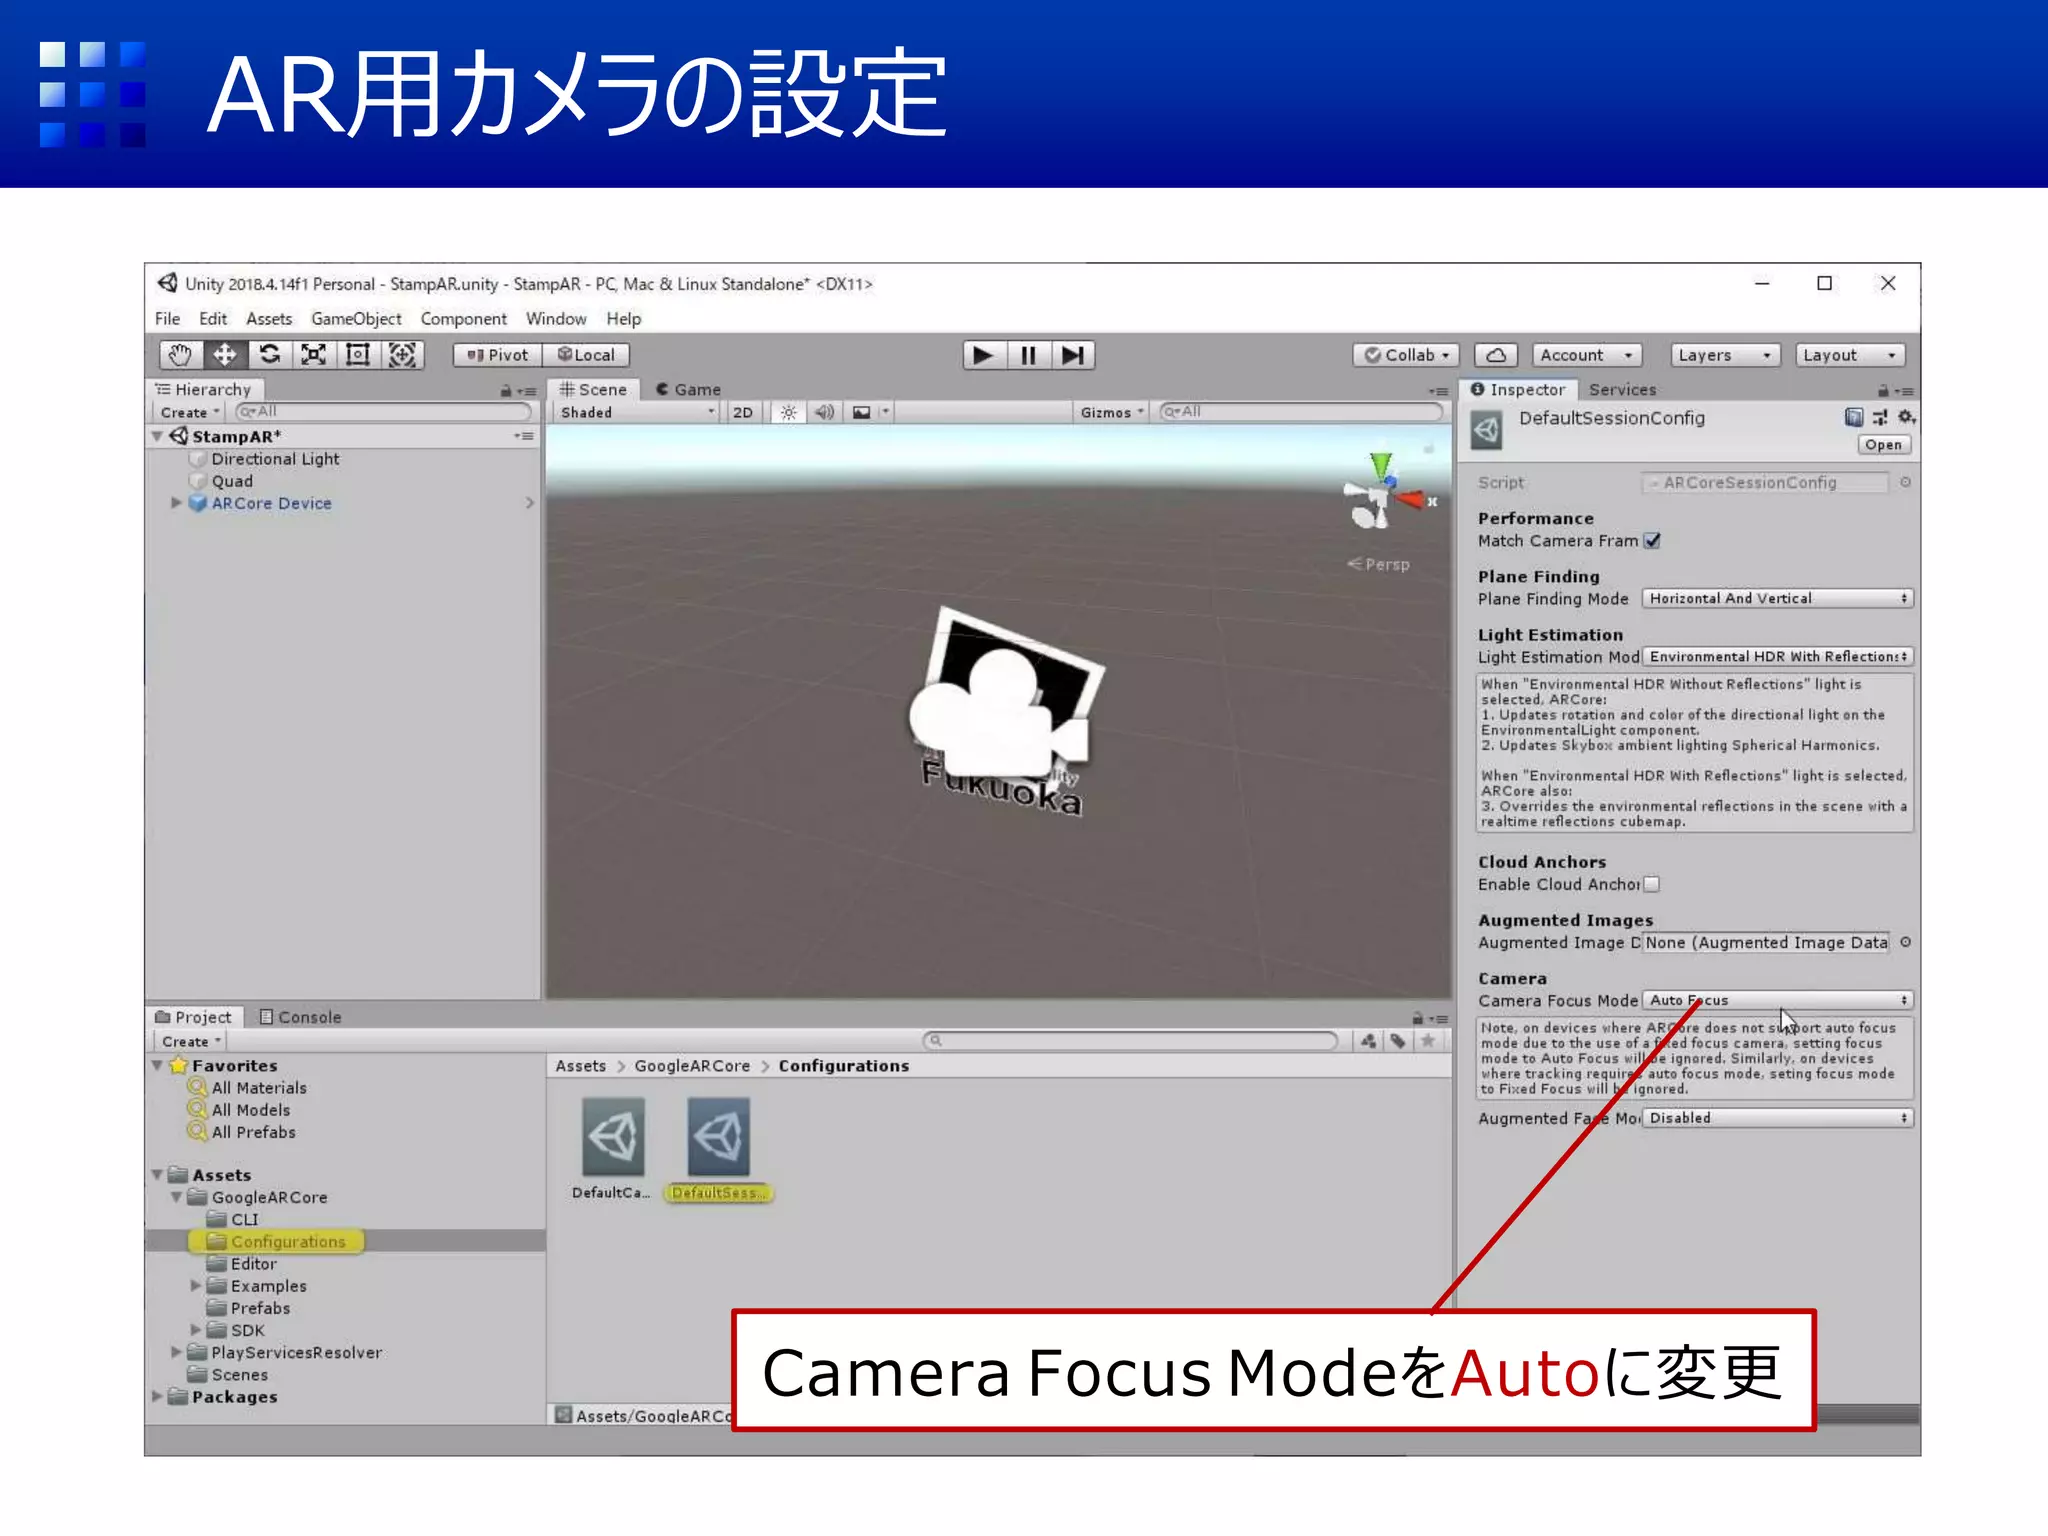The image size is (2048, 1536).
Task: Open Inspector gear settings menu
Action: pos(1906,418)
